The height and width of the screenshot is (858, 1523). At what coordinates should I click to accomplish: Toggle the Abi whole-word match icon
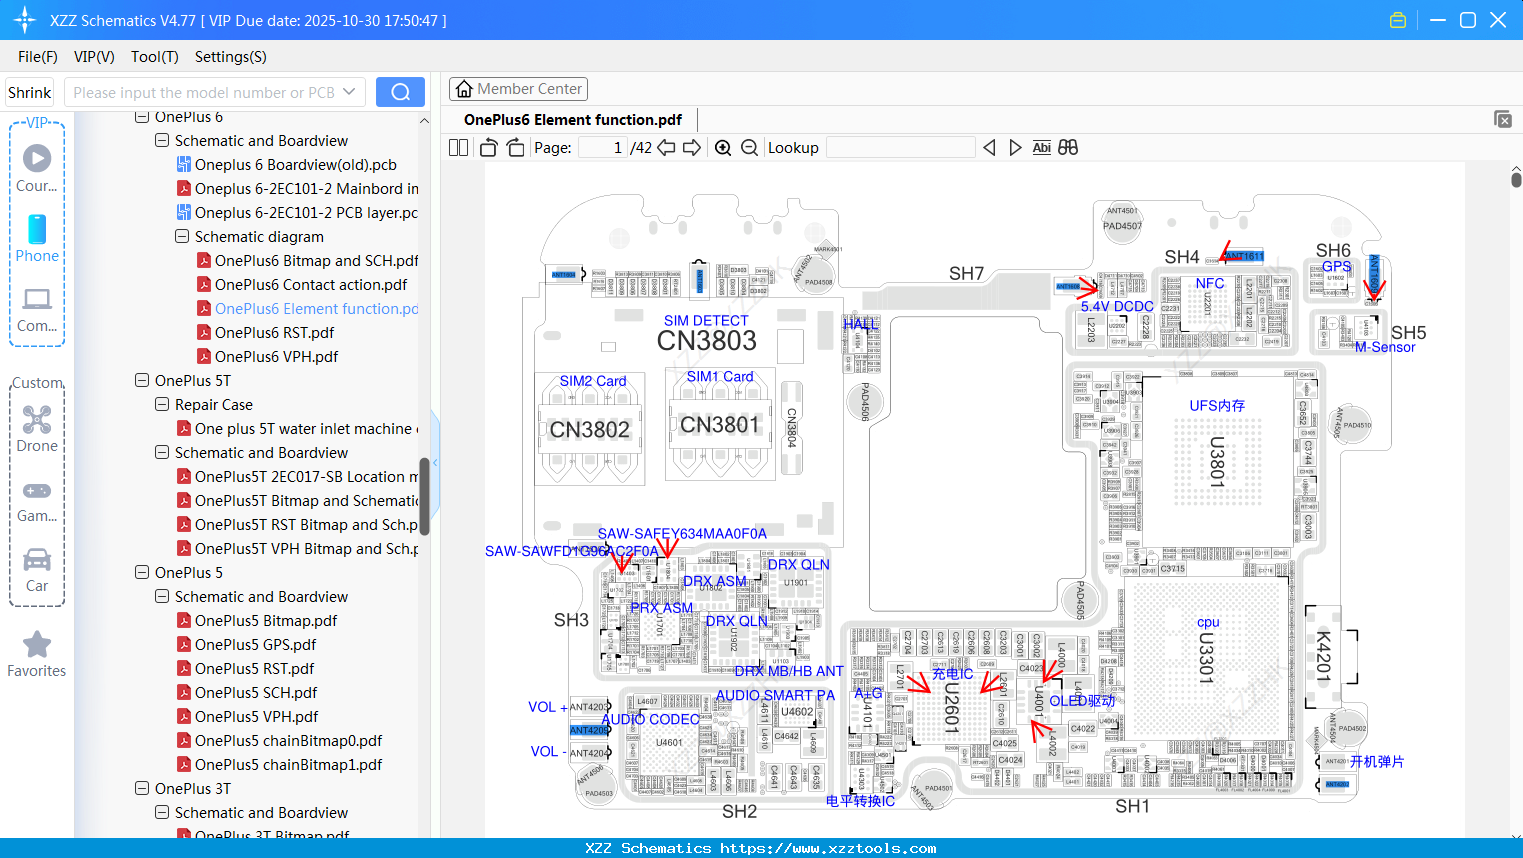click(x=1041, y=148)
